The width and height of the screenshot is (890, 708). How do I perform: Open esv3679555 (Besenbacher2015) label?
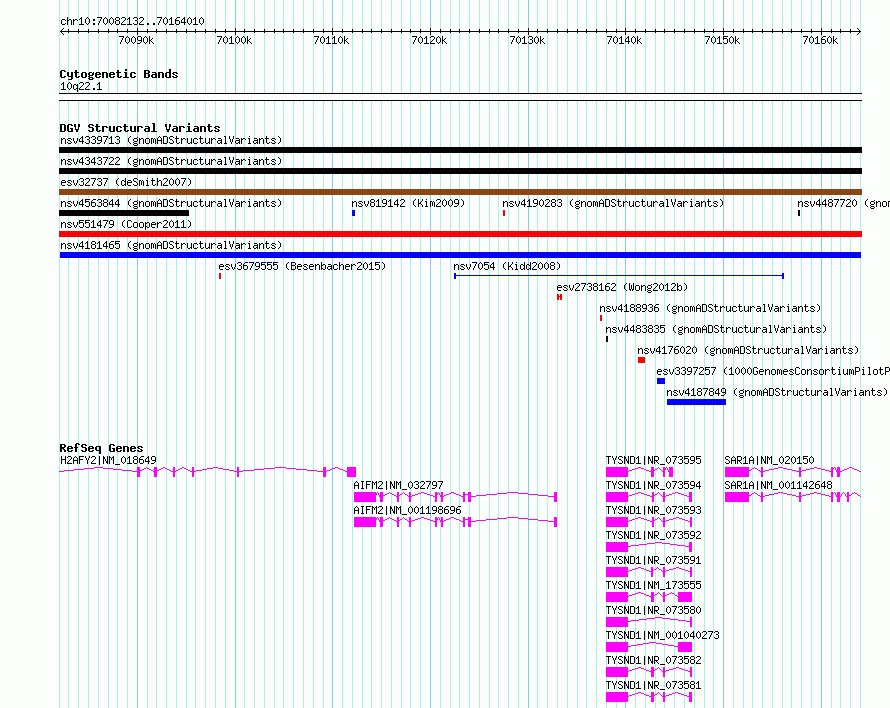tap(302, 266)
